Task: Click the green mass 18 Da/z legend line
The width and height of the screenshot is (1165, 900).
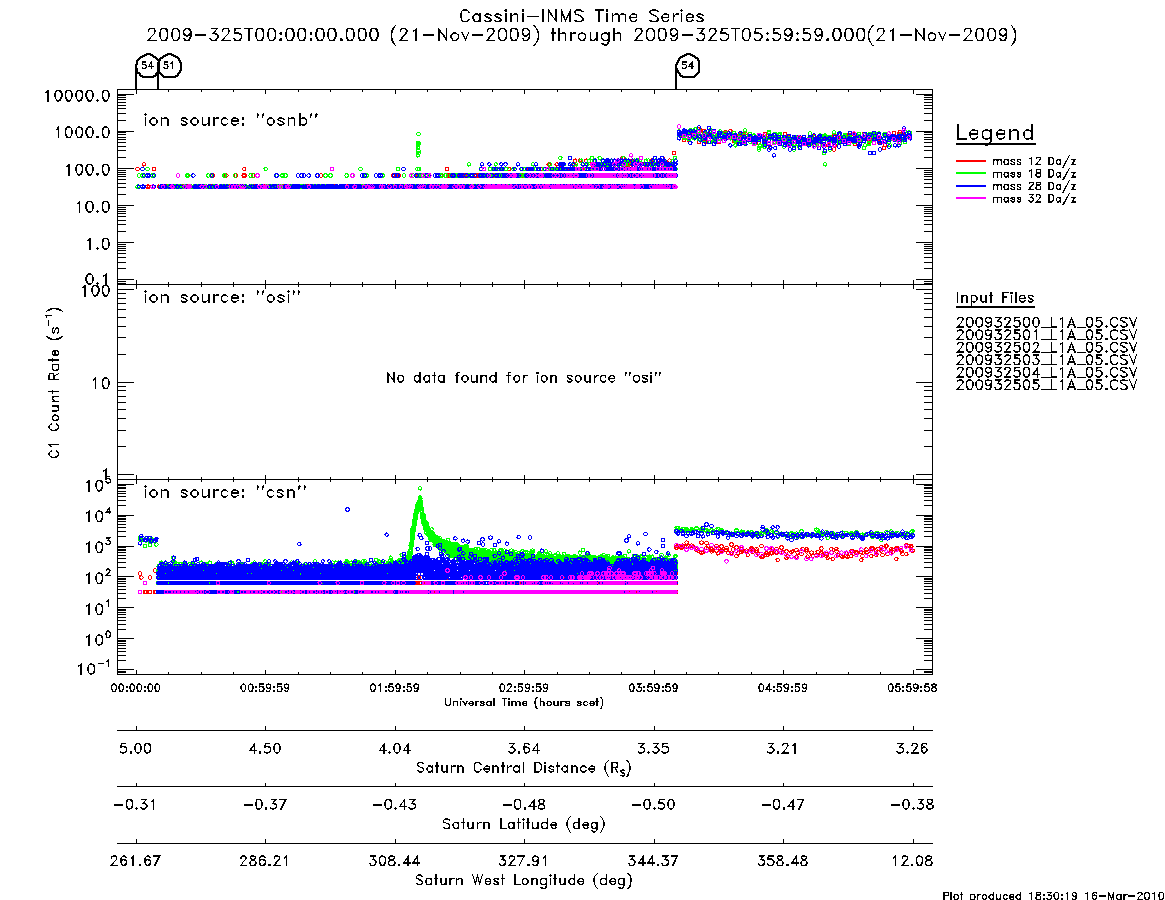Action: coord(969,173)
